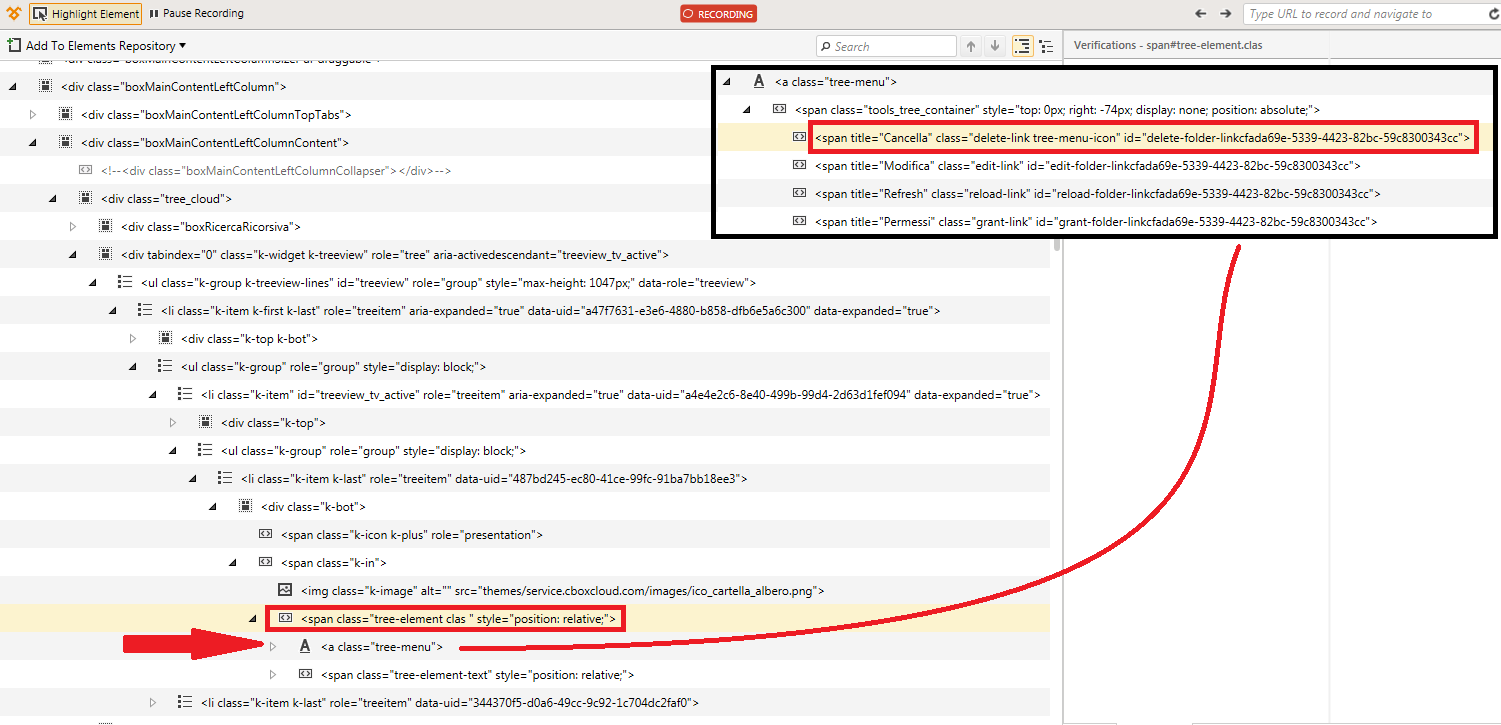
Task: Toggle the Highlight Element mode
Action: (86, 14)
